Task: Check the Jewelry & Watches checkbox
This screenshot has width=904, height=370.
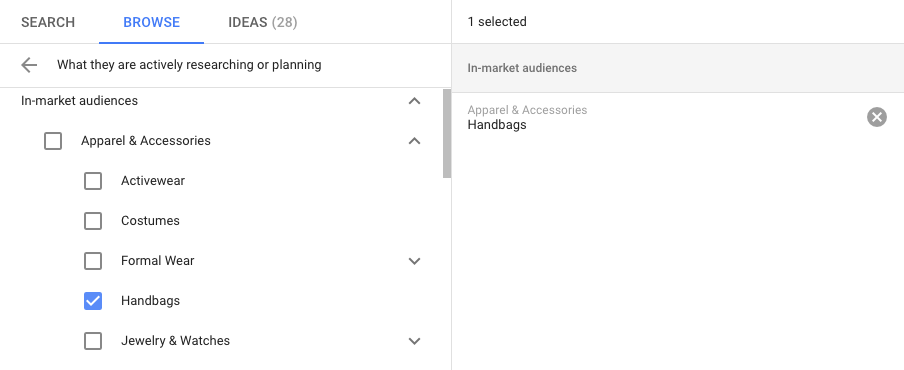Action: coord(93,341)
